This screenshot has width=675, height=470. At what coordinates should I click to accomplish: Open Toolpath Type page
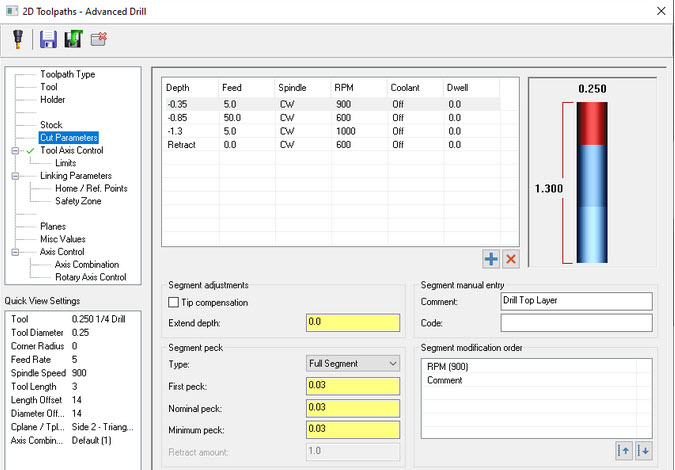(x=68, y=74)
